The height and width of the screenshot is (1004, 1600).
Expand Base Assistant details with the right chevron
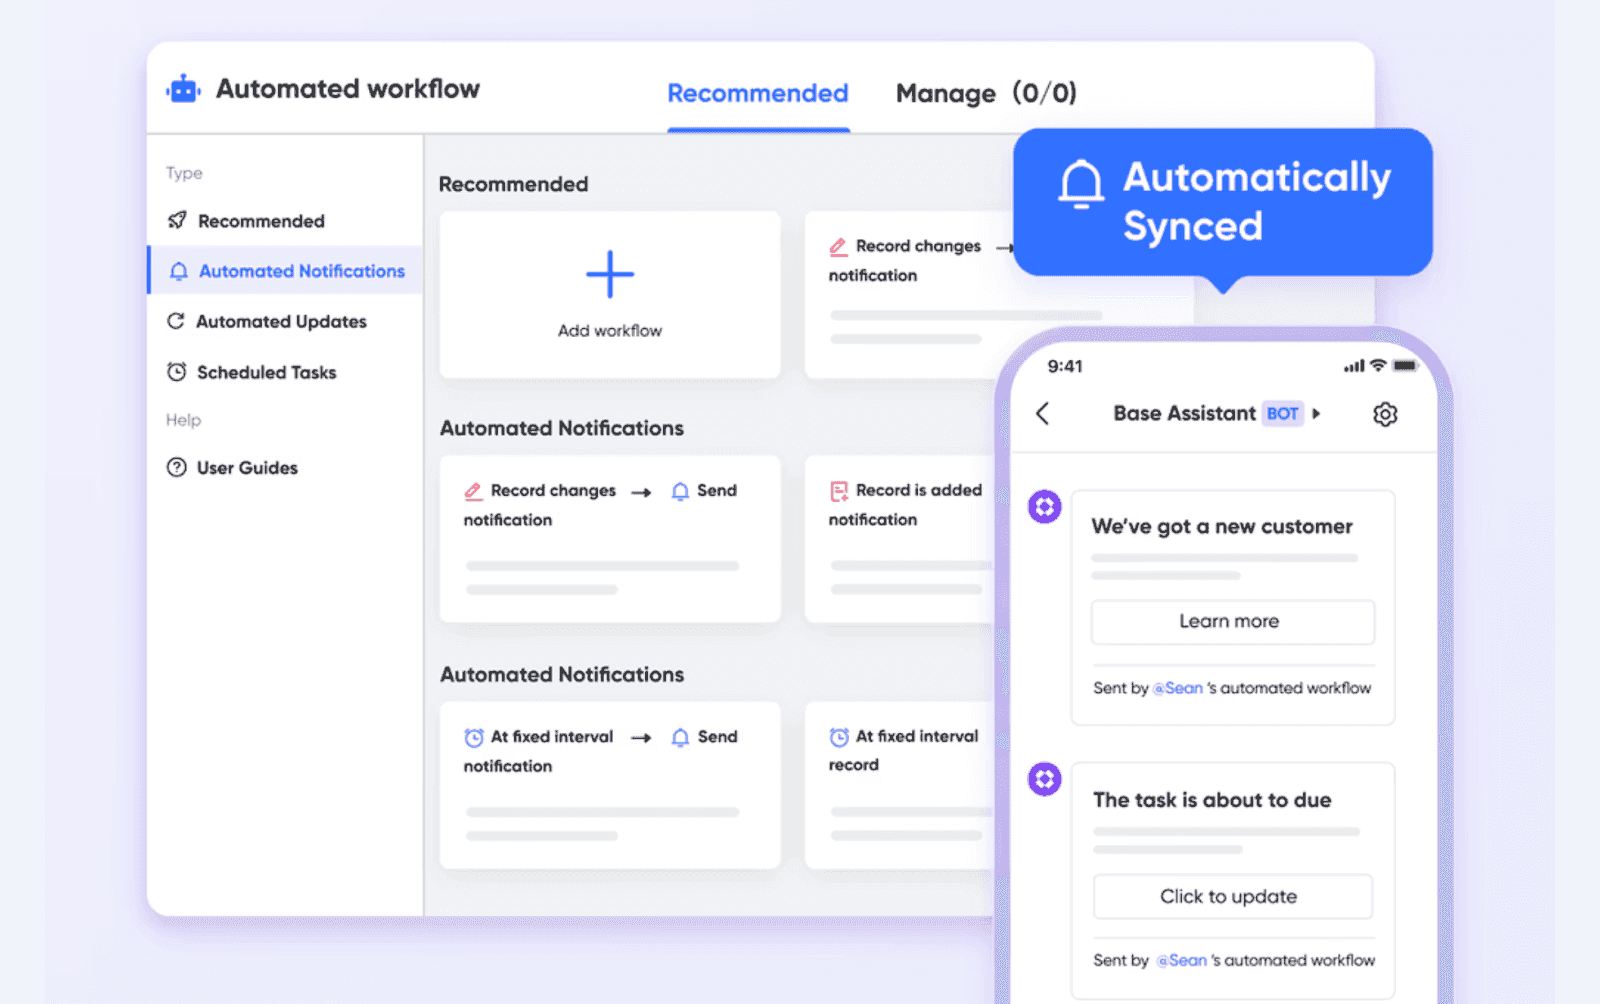(1318, 413)
